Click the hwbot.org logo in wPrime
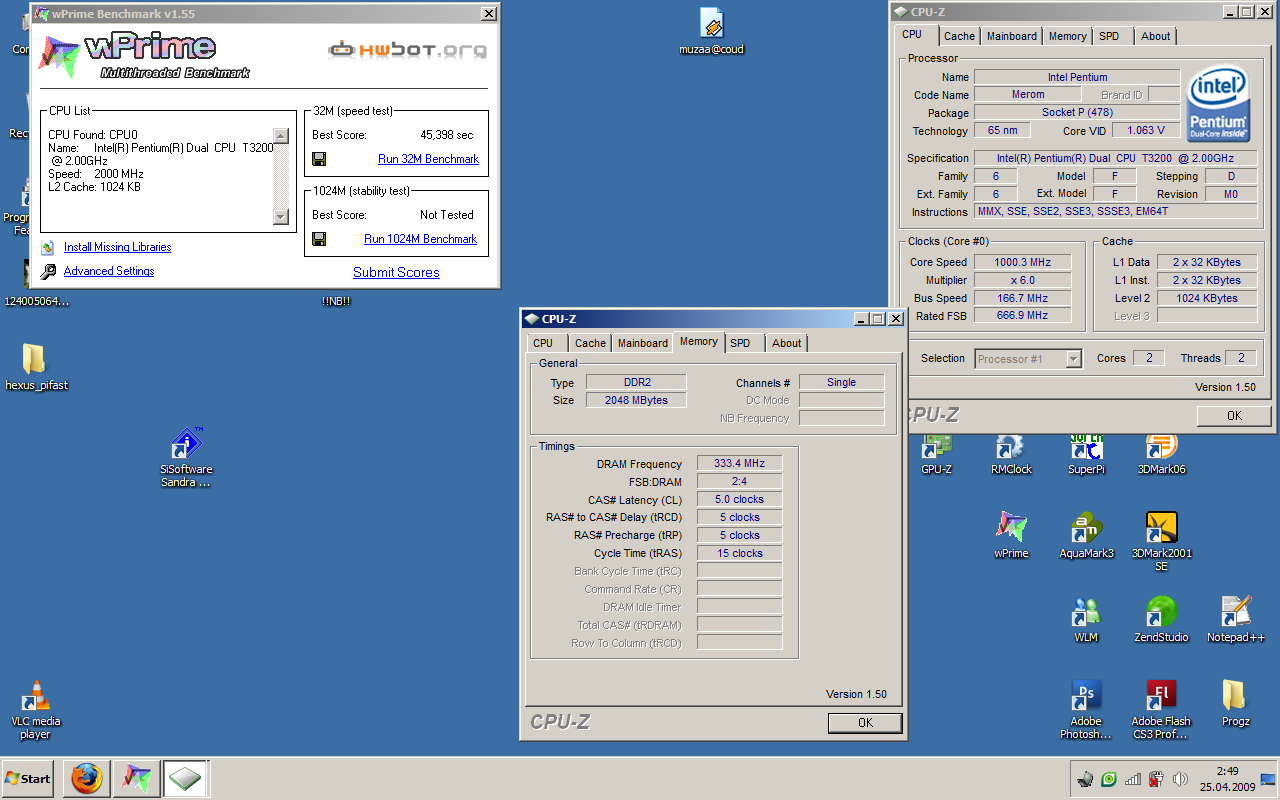This screenshot has width=1280, height=800. tap(408, 48)
